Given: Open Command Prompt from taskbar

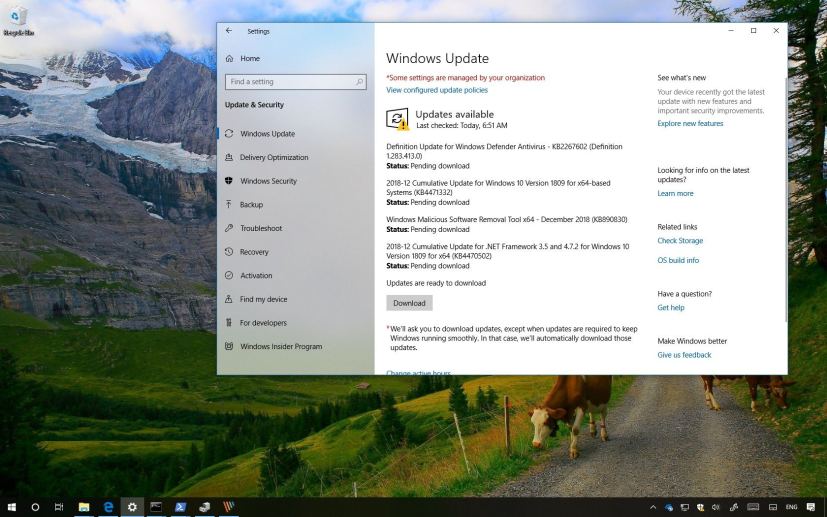Looking at the screenshot, I should tap(156, 507).
